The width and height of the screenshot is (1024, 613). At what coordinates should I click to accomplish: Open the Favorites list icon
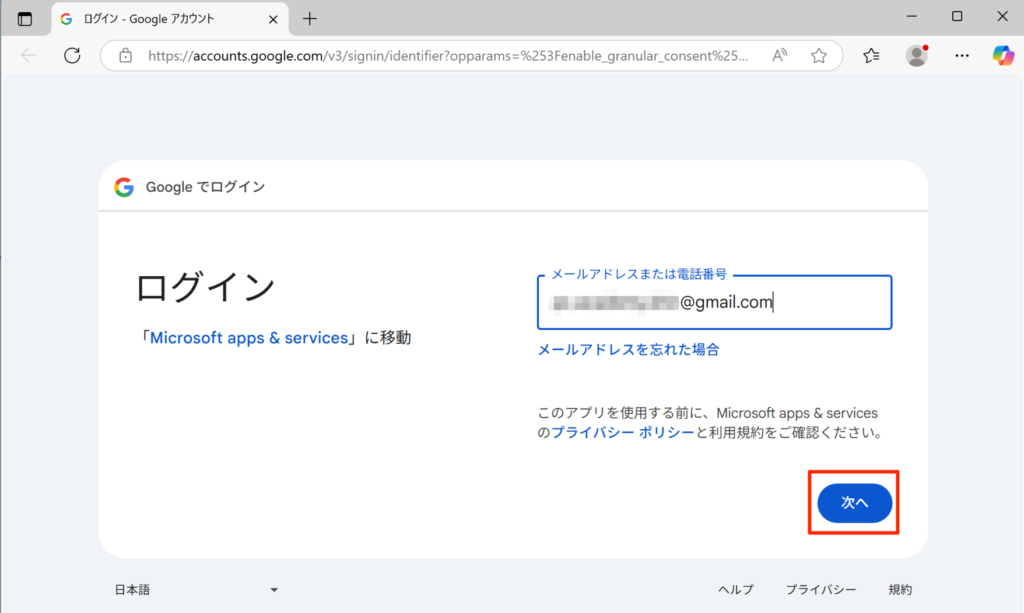(x=871, y=55)
